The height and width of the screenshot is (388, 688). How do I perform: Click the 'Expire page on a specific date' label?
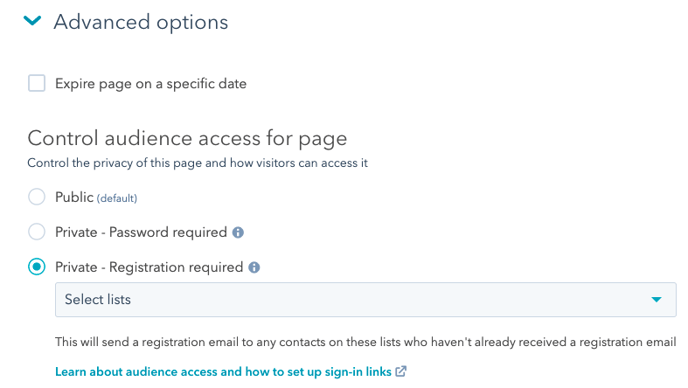point(150,84)
